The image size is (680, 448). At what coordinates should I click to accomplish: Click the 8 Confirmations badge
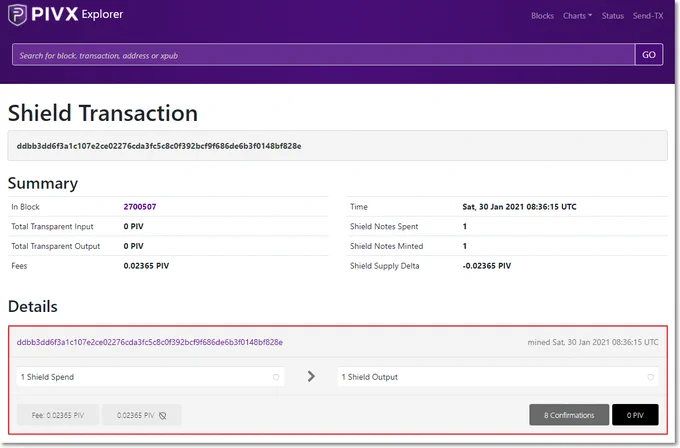tap(569, 415)
